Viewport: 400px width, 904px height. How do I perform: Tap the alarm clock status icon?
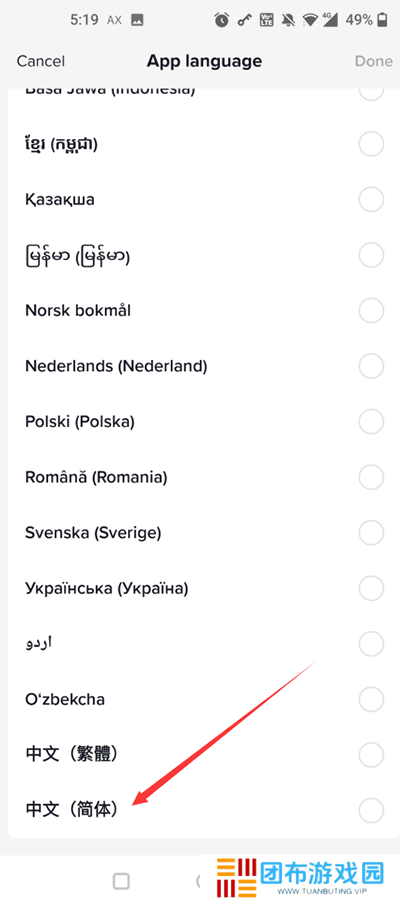pyautogui.click(x=222, y=20)
